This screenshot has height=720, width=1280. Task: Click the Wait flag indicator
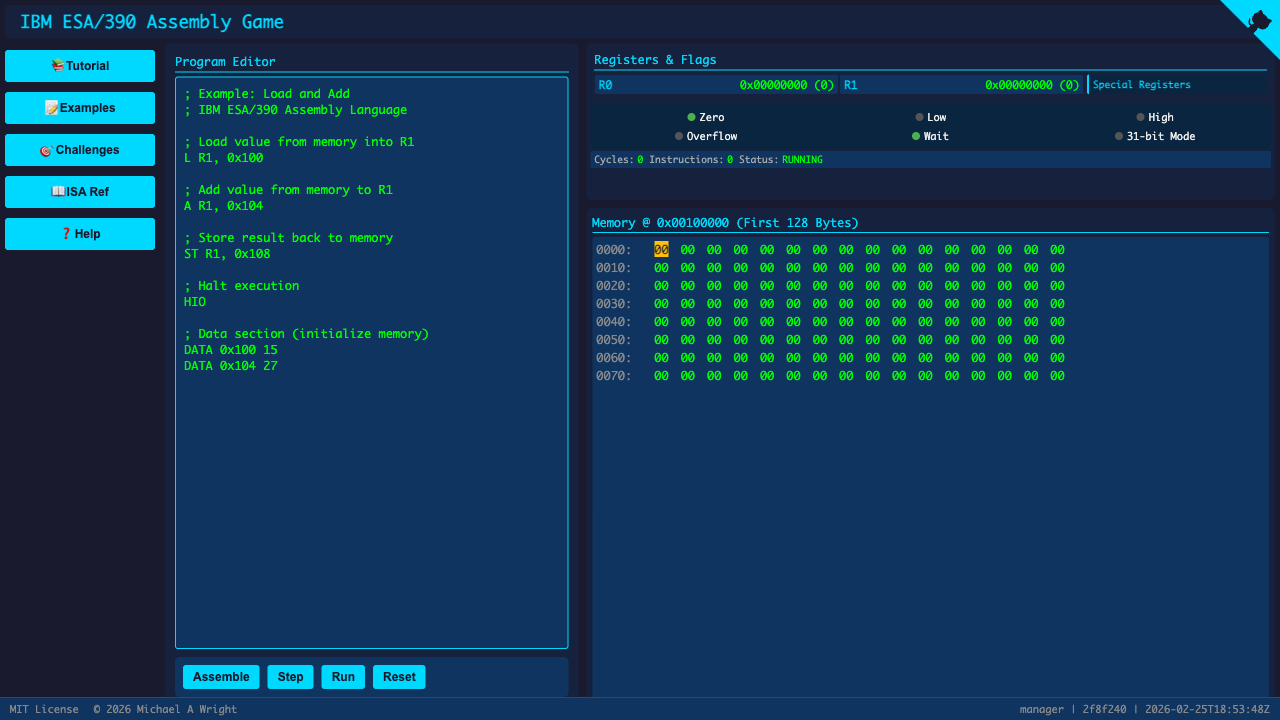click(x=931, y=136)
